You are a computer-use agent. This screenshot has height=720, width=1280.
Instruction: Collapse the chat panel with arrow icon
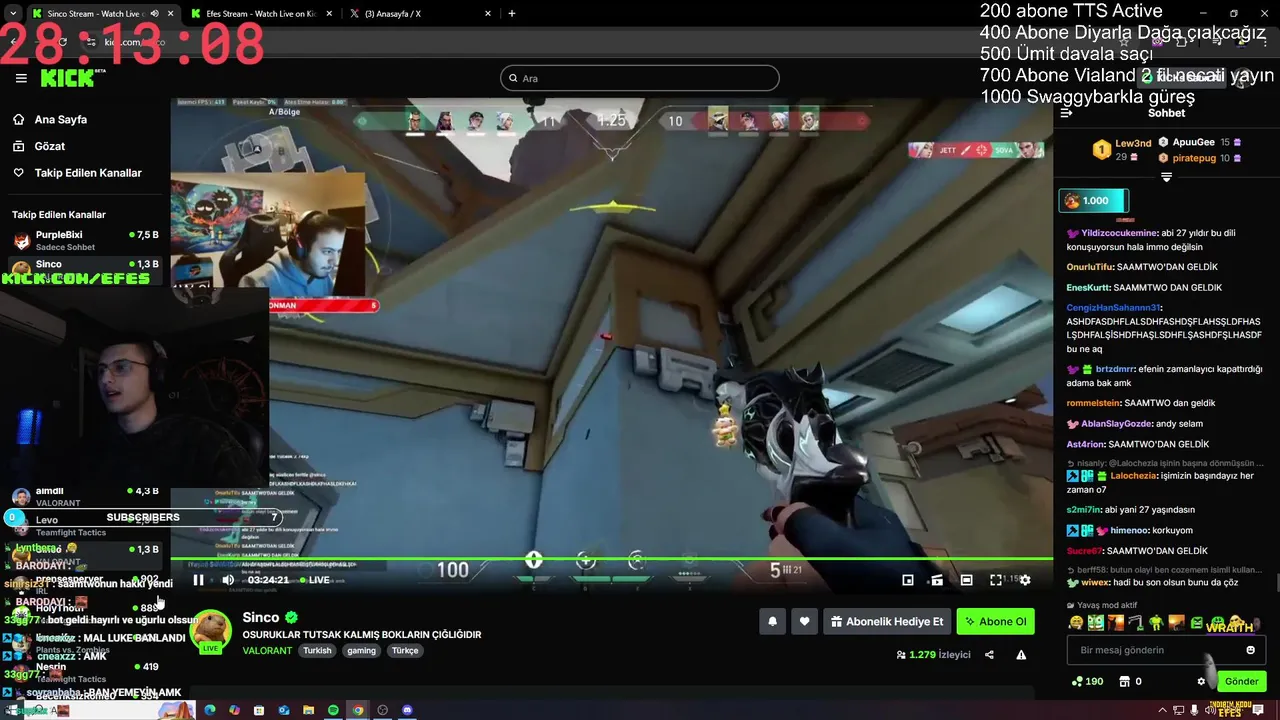(1066, 113)
